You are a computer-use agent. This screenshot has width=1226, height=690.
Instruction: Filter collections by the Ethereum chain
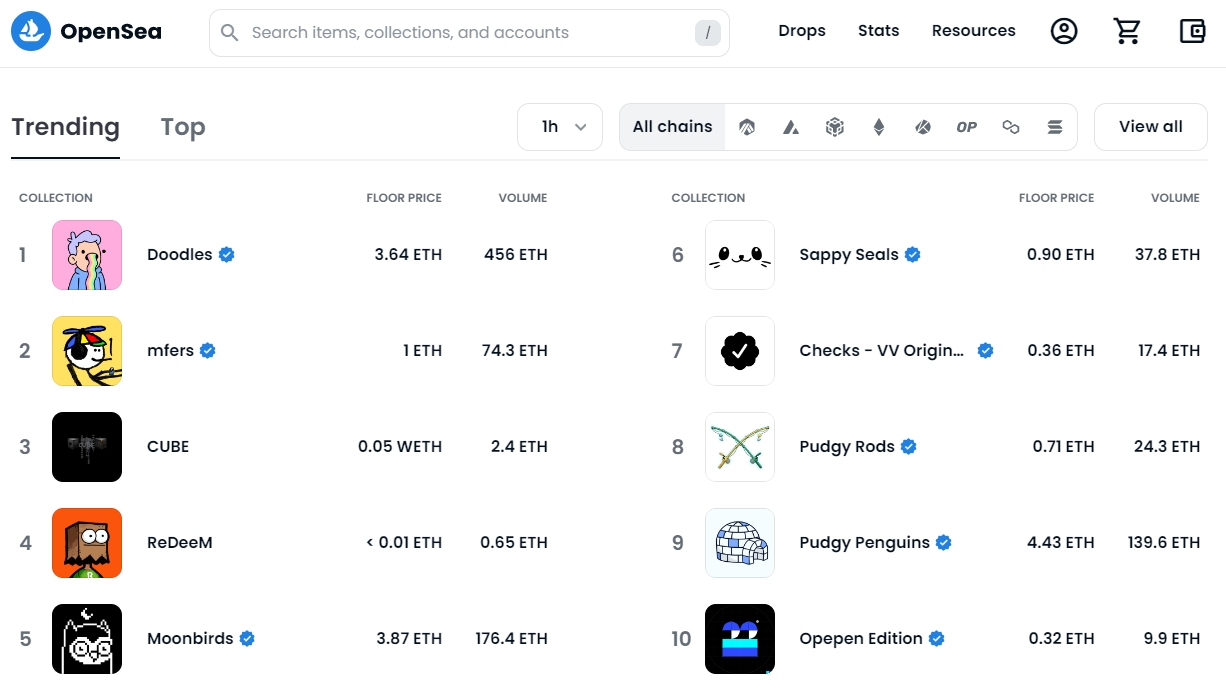click(x=879, y=126)
